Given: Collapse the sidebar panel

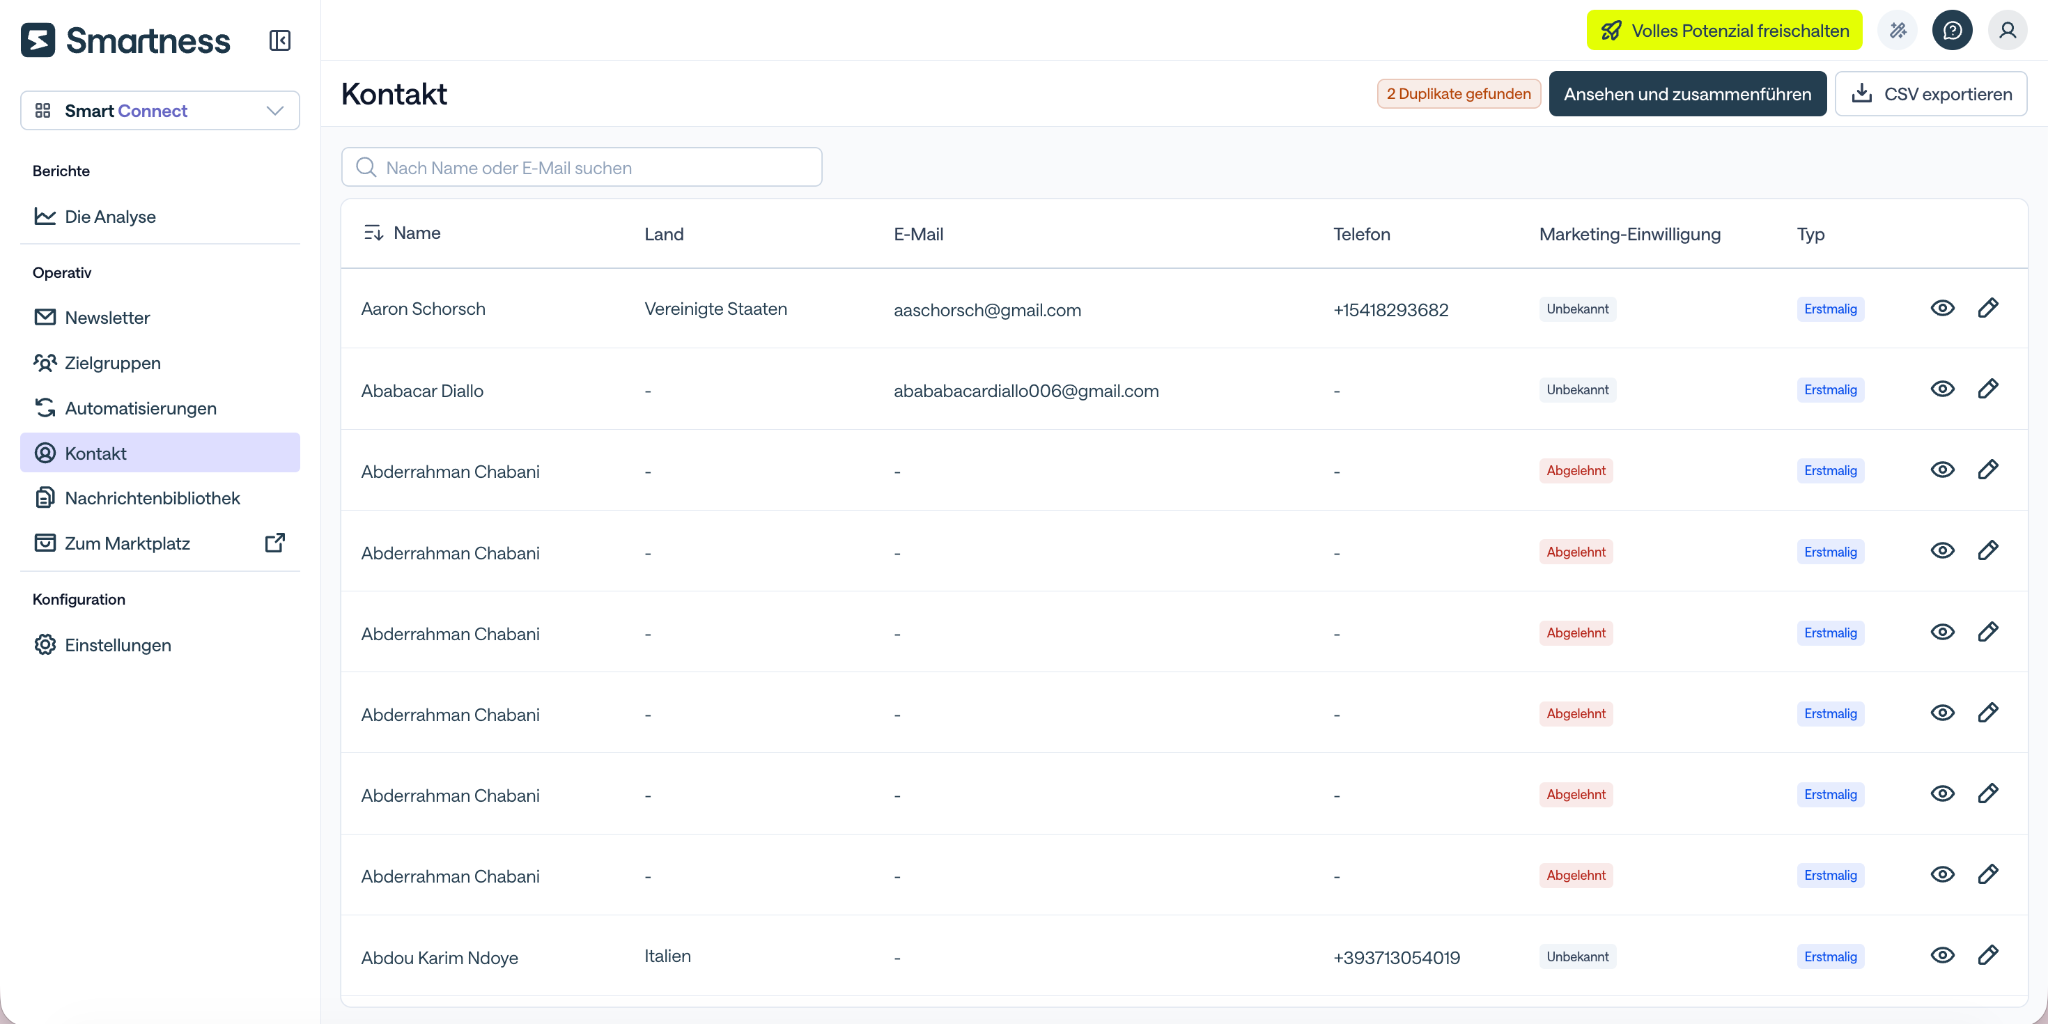Looking at the screenshot, I should [x=280, y=40].
